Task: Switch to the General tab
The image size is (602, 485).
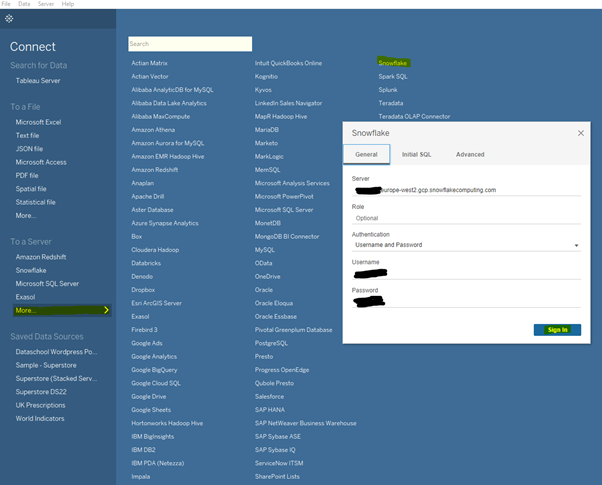Action: tap(366, 154)
